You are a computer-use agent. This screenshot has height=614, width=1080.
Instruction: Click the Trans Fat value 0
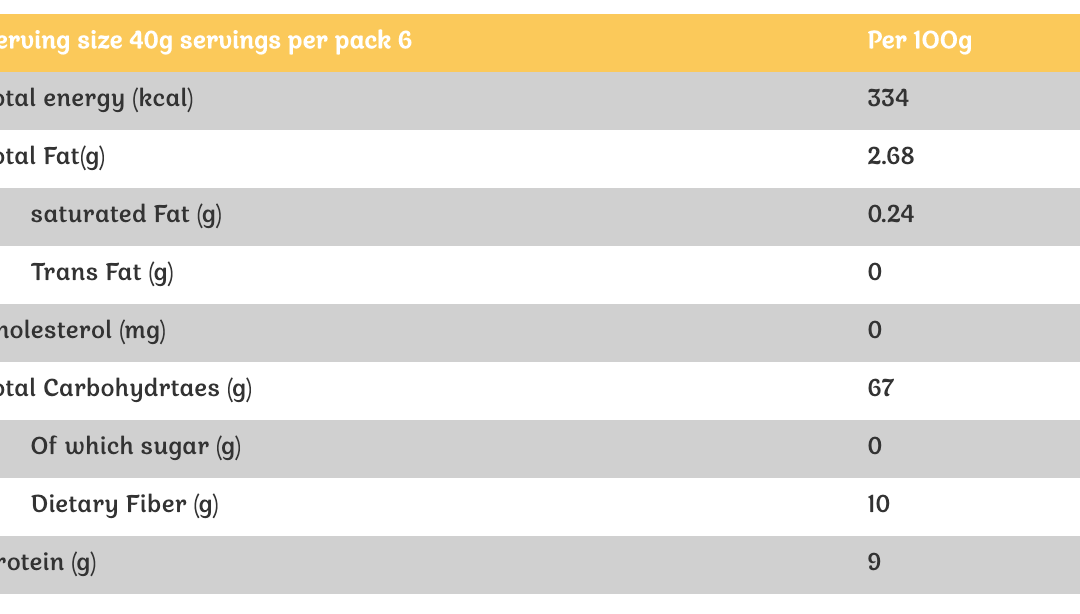pyautogui.click(x=875, y=273)
